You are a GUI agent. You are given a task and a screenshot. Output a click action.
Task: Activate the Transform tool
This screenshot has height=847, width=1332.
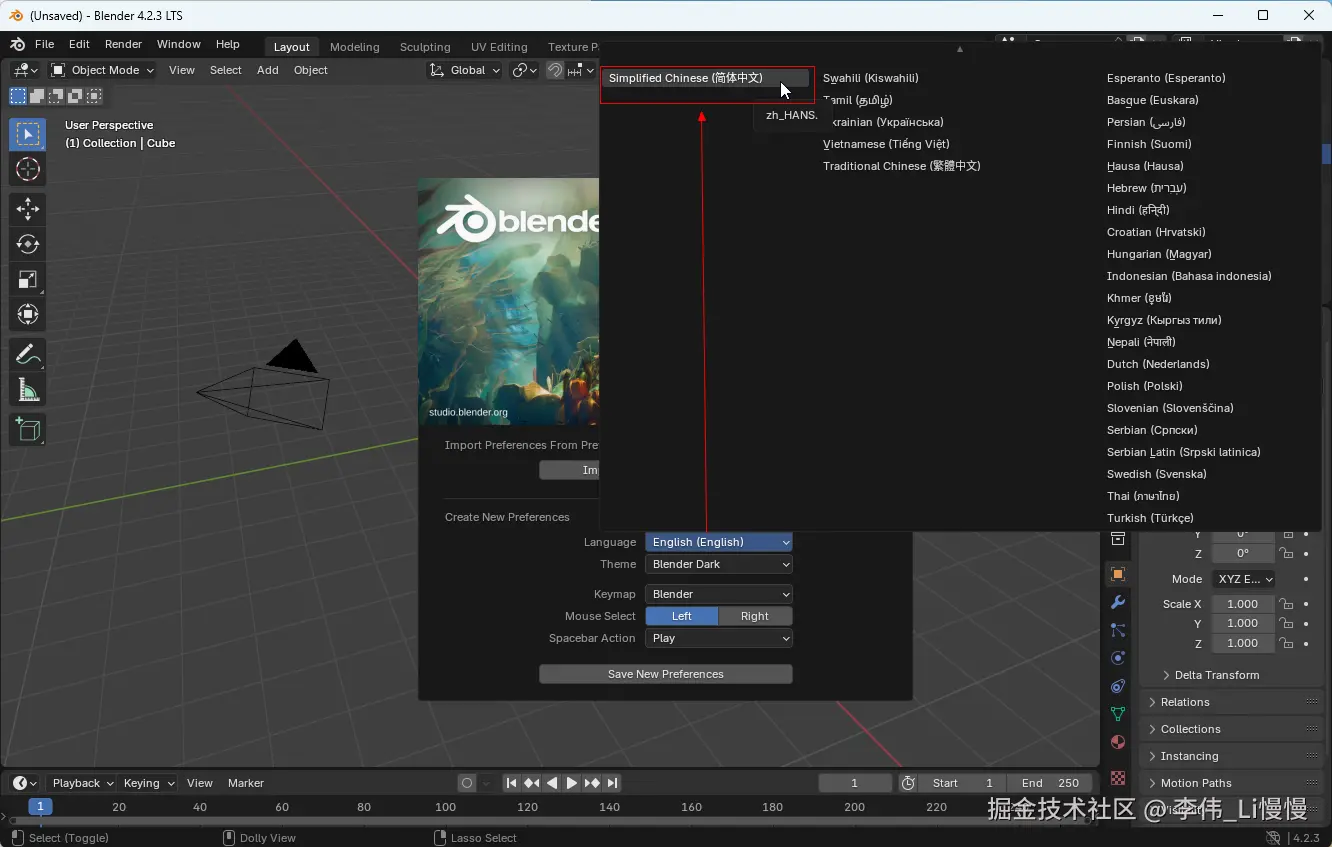pos(28,315)
